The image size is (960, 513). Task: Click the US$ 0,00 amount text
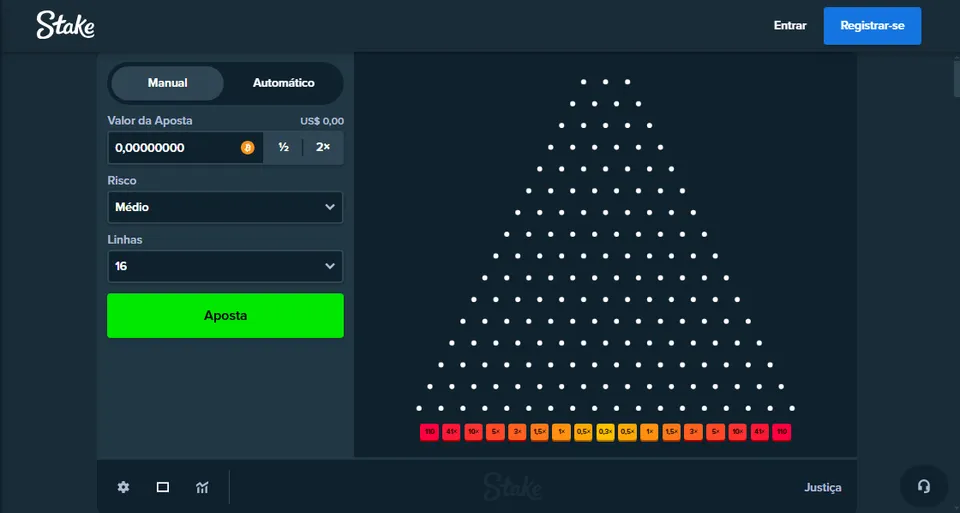322,121
